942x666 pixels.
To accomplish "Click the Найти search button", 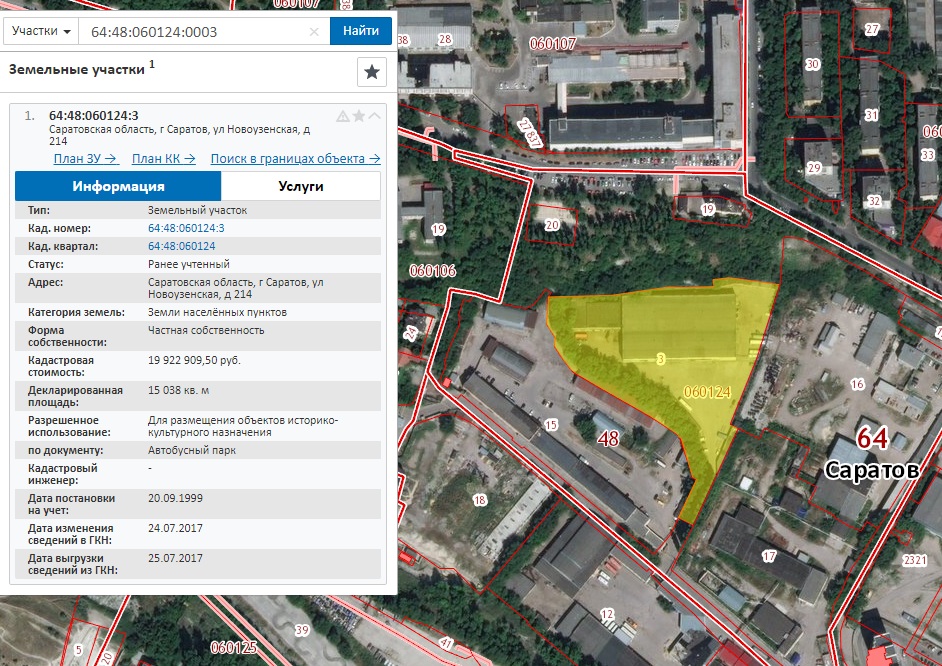I will [x=360, y=31].
